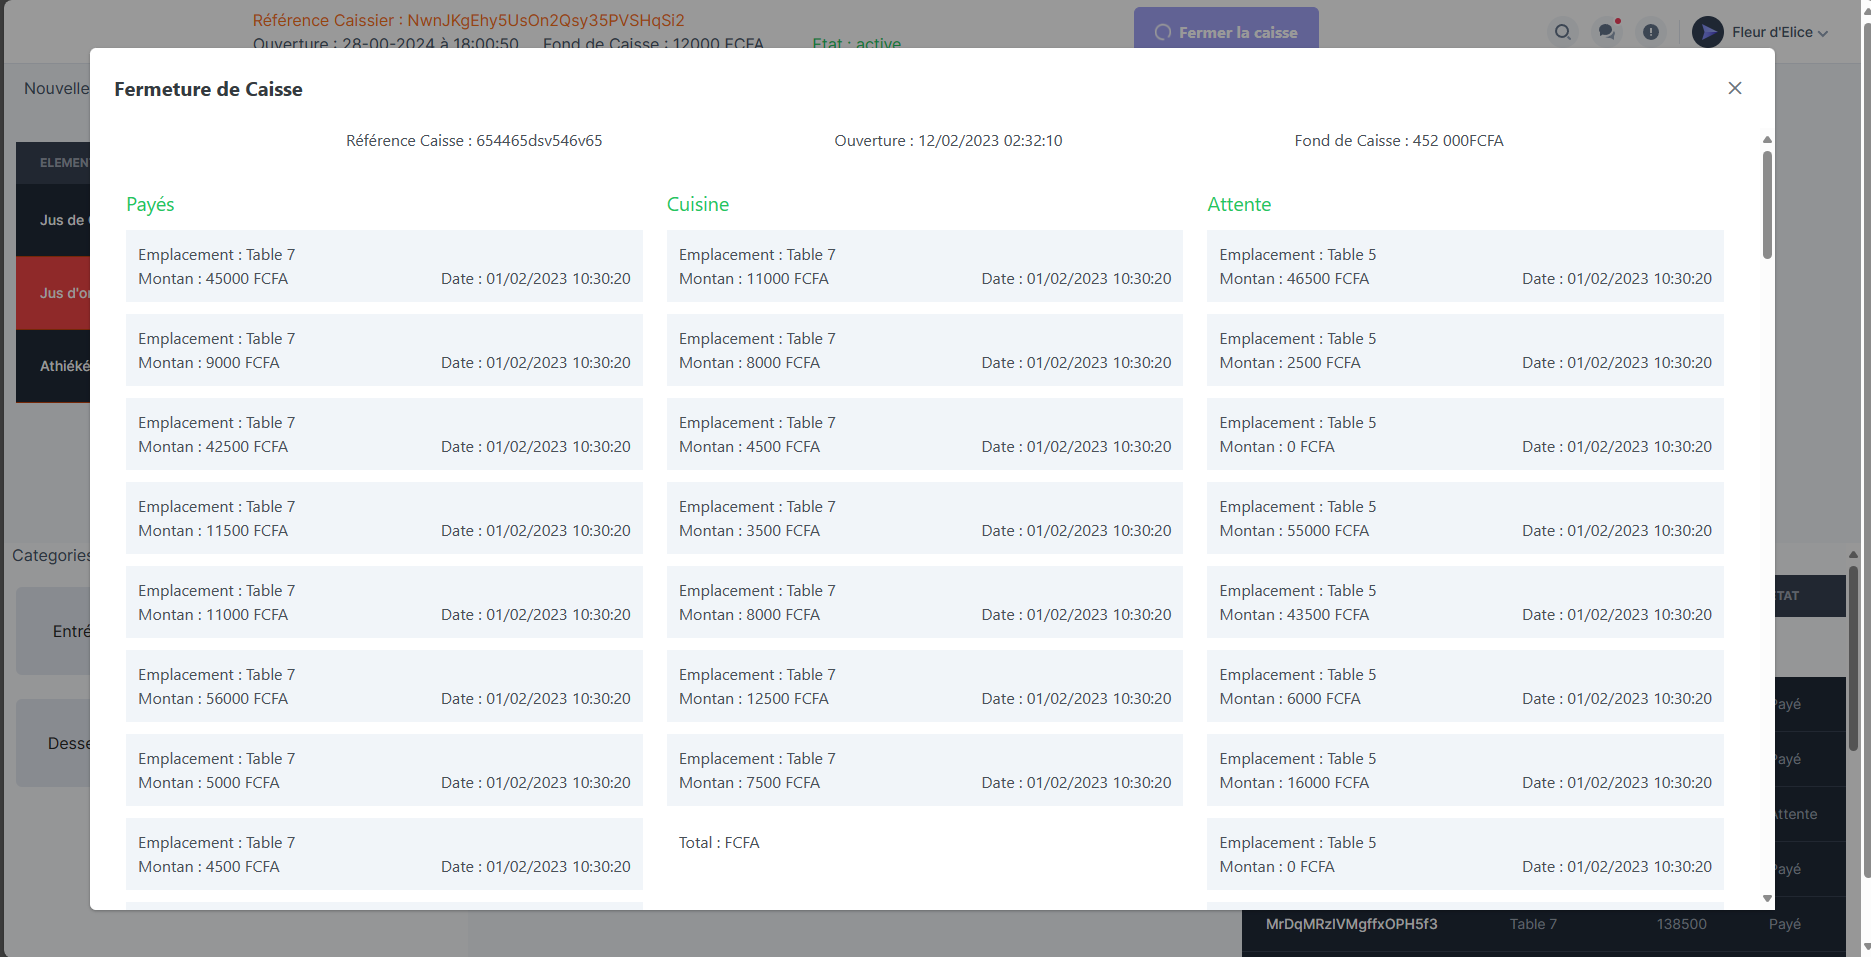This screenshot has height=957, width=1871.
Task: Select the Payés entry with Montan 56000 FCFA
Action: coord(384,686)
